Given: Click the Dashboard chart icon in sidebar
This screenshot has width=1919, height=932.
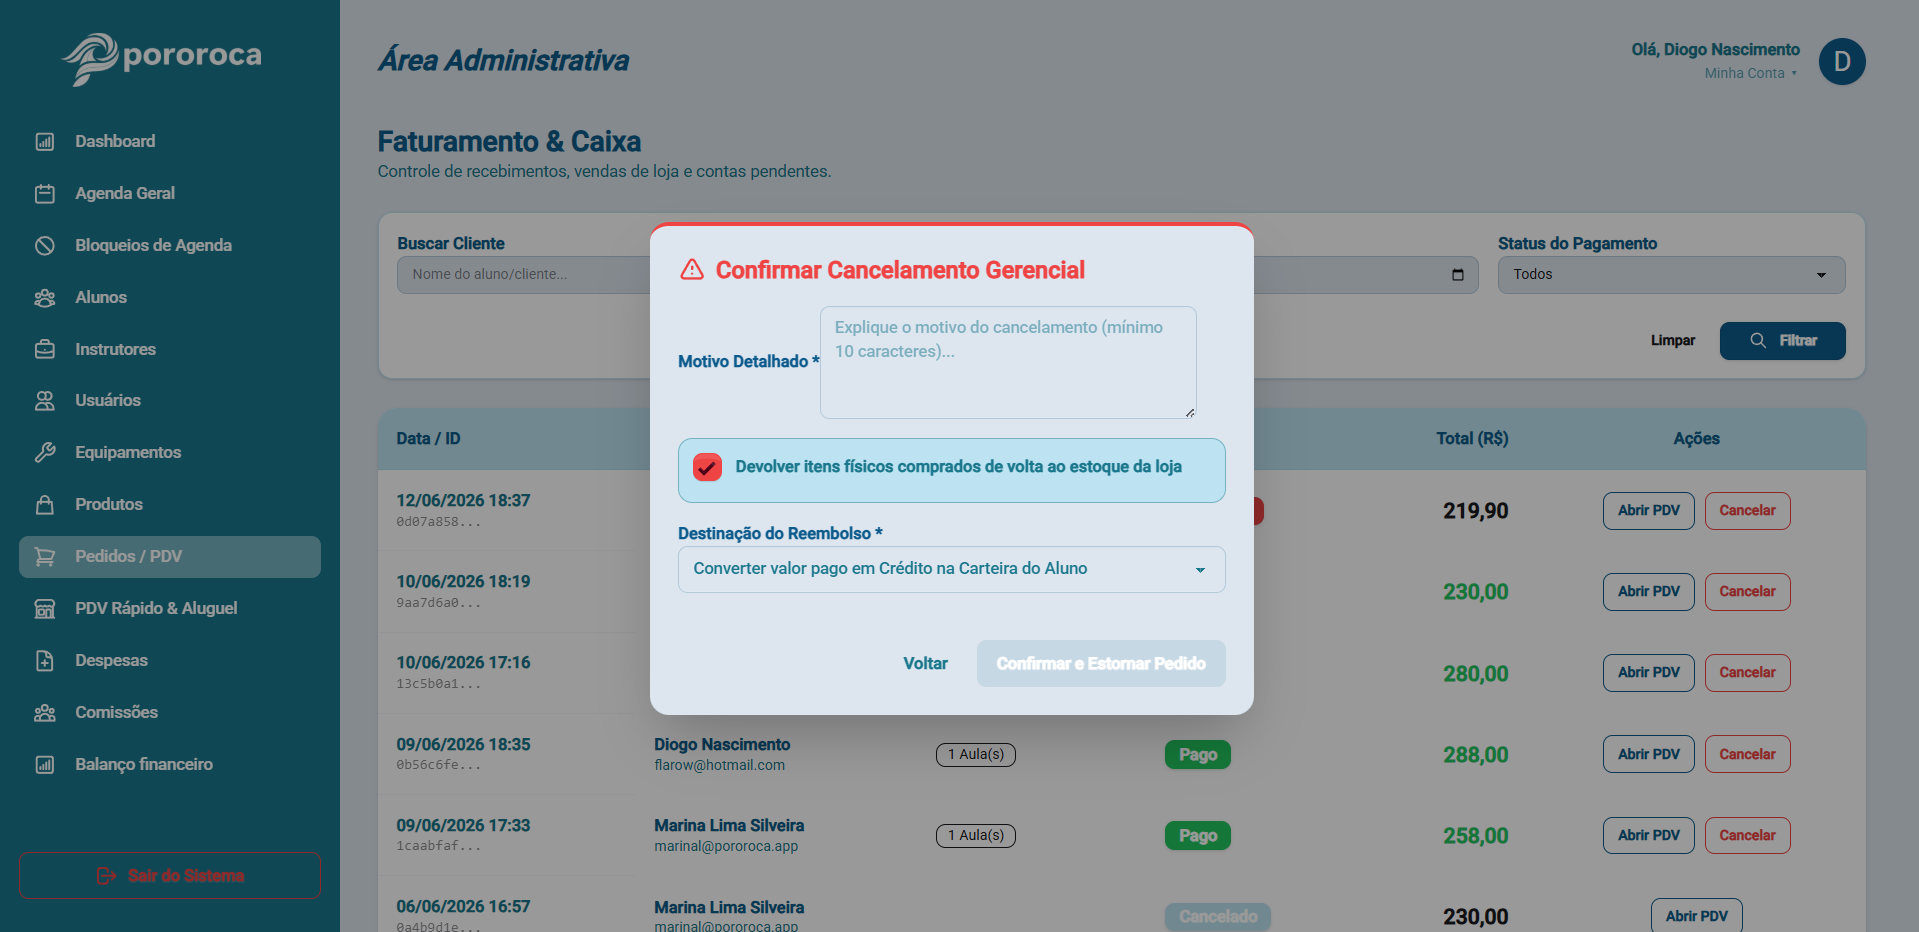Looking at the screenshot, I should tap(45, 142).
